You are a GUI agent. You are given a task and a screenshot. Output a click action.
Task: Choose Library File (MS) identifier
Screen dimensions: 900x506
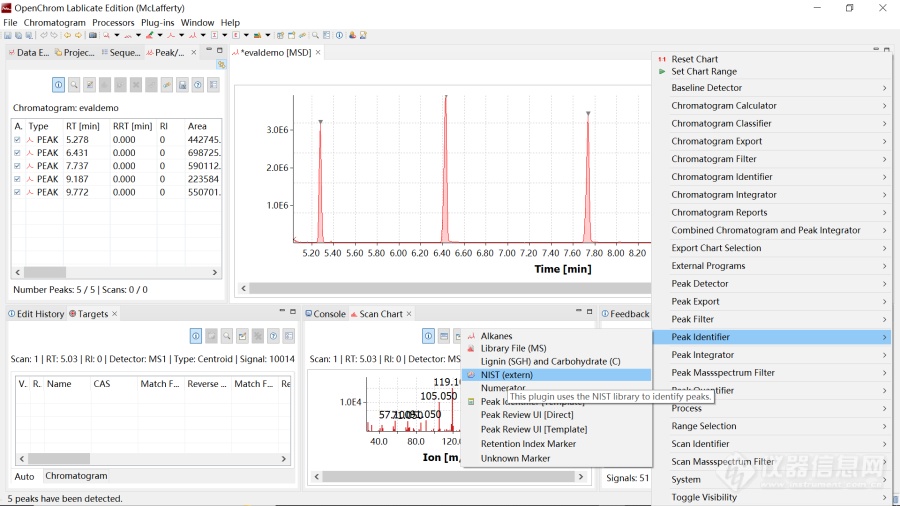[513, 349]
